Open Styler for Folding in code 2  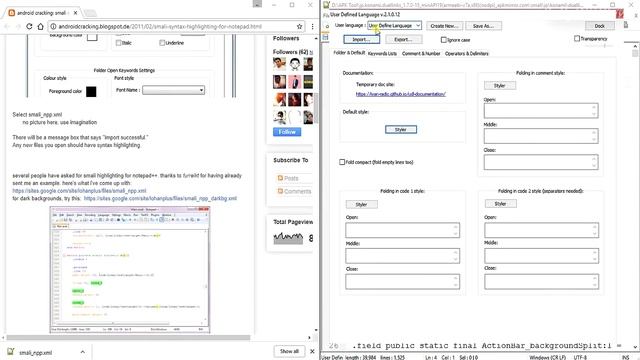500,204
